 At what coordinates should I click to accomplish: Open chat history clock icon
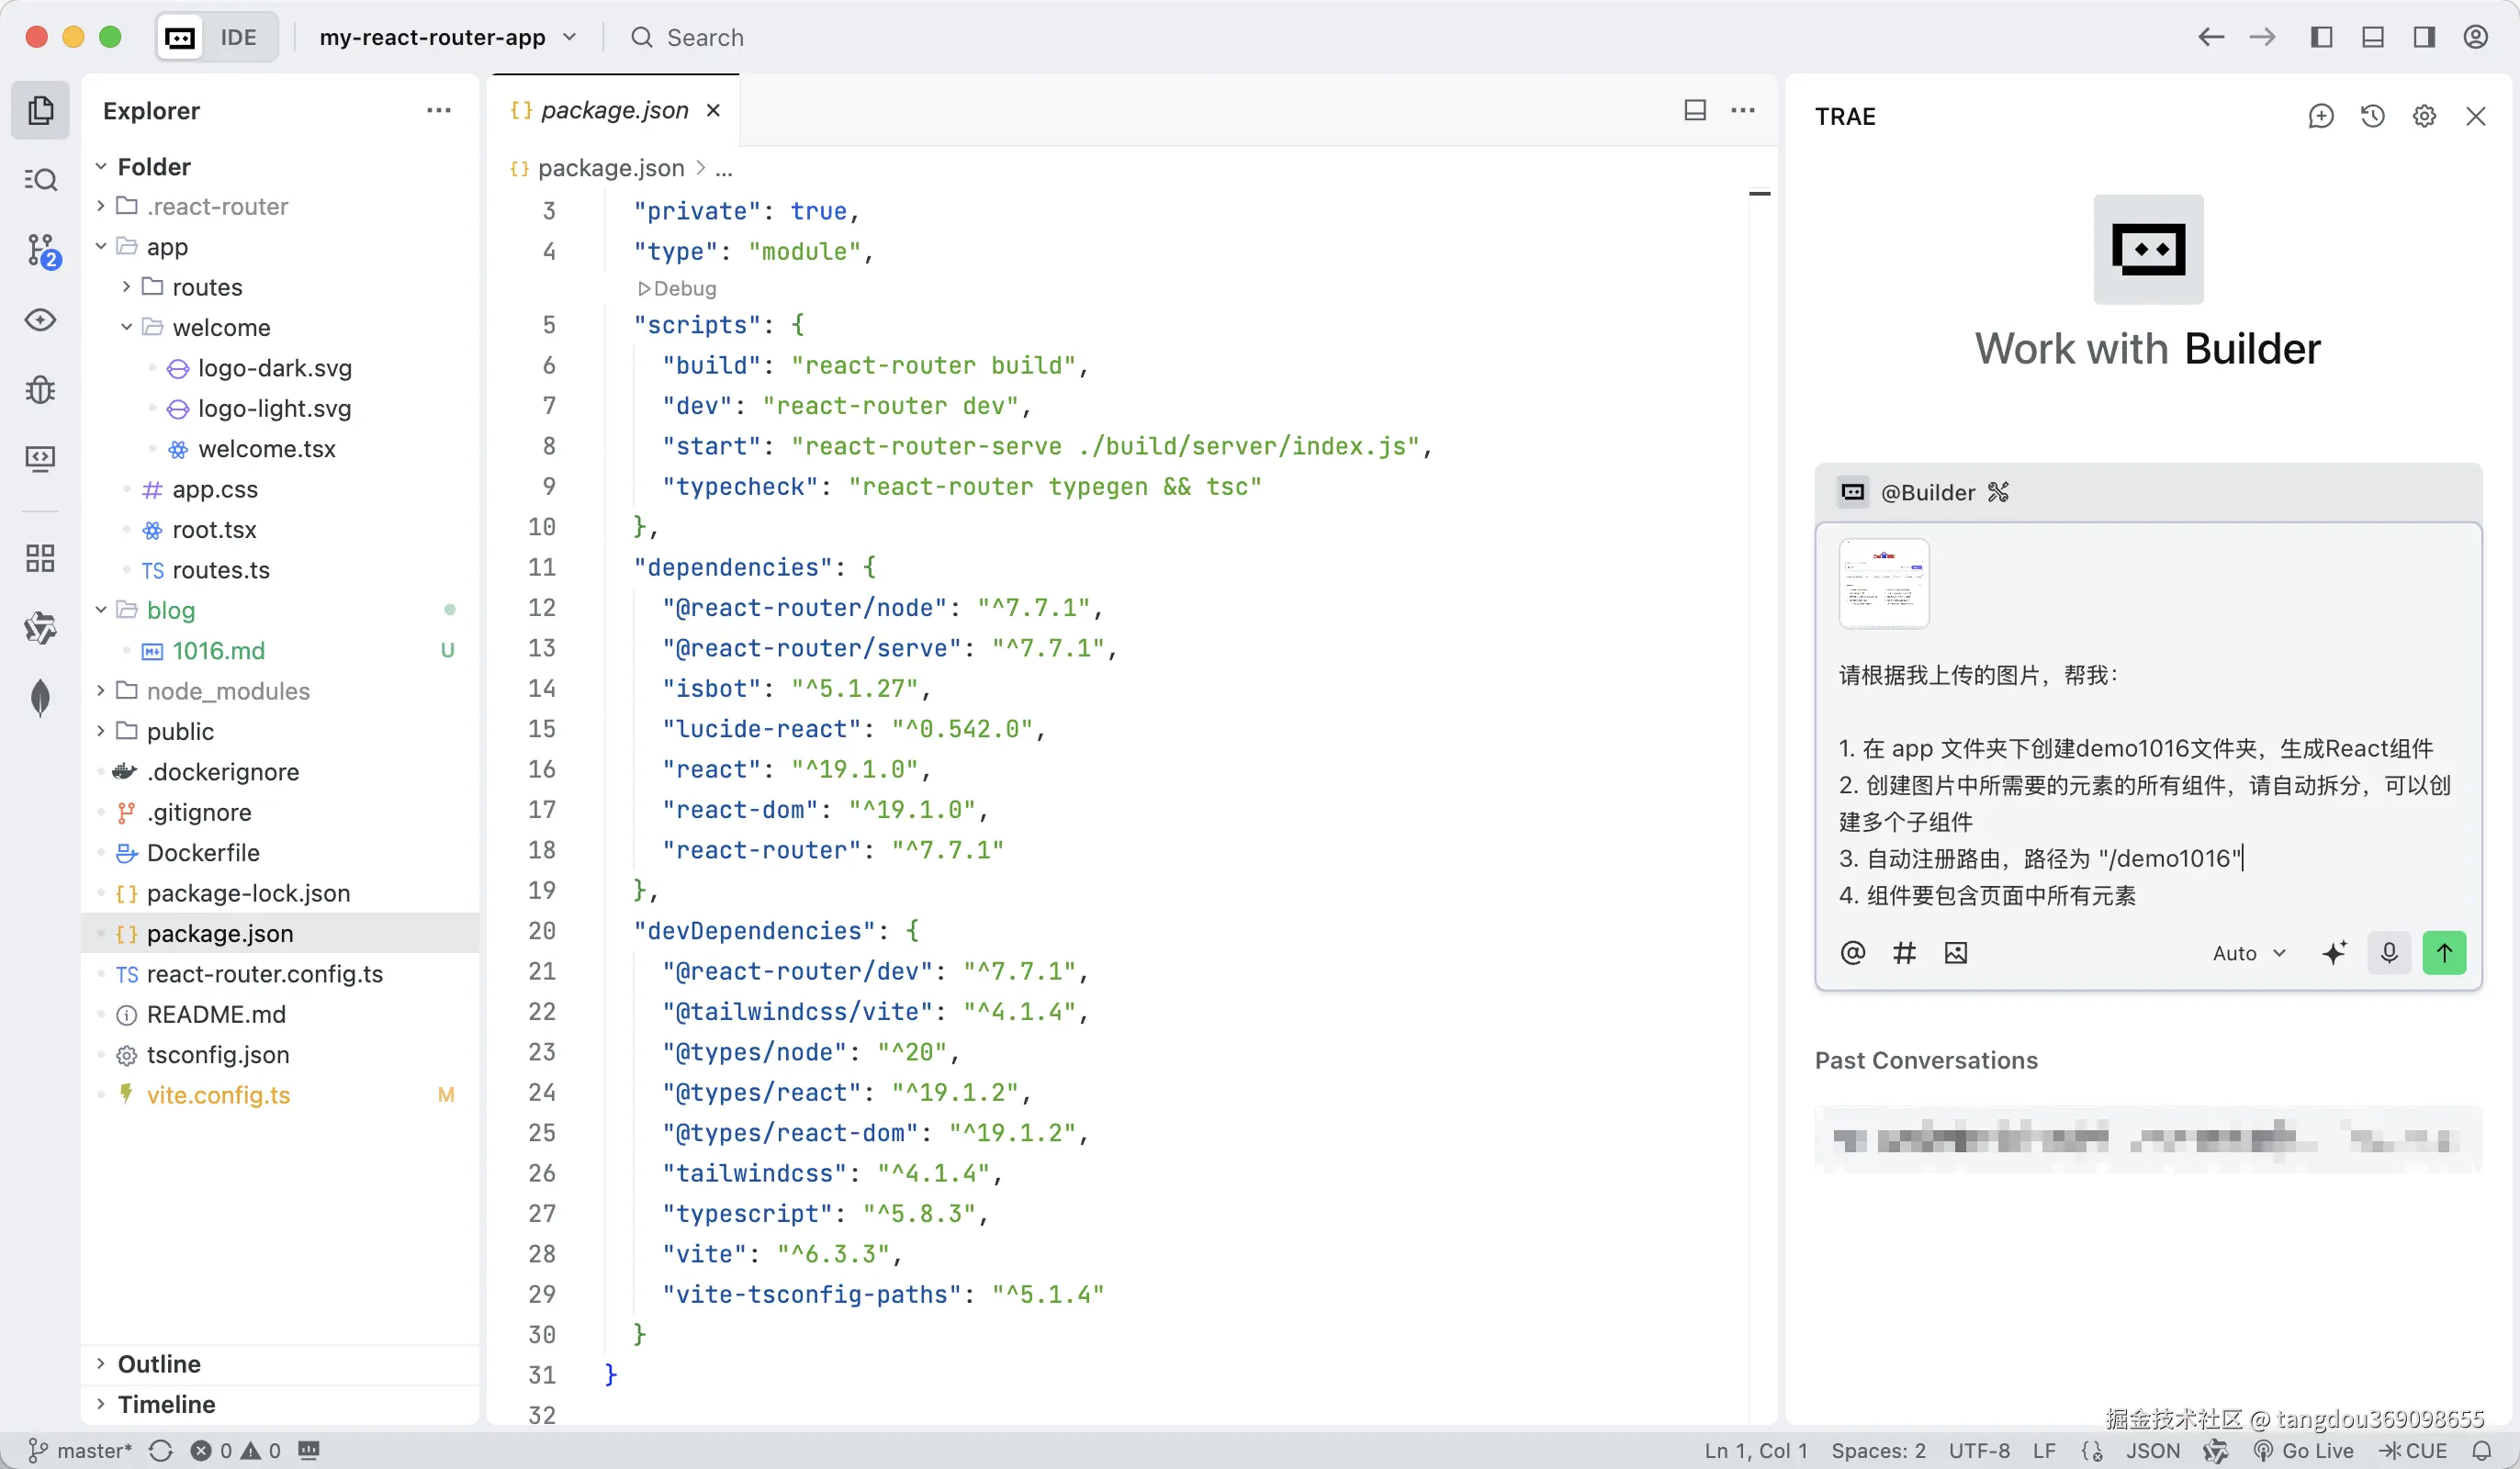2372,117
